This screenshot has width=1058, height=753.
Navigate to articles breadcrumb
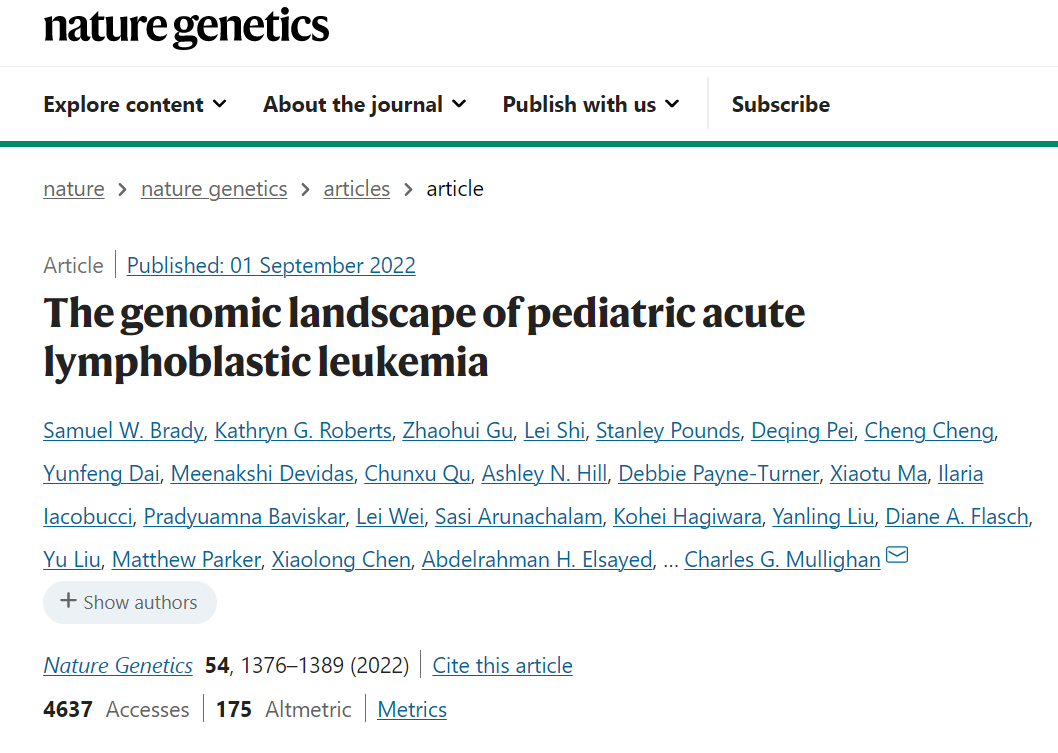click(356, 189)
